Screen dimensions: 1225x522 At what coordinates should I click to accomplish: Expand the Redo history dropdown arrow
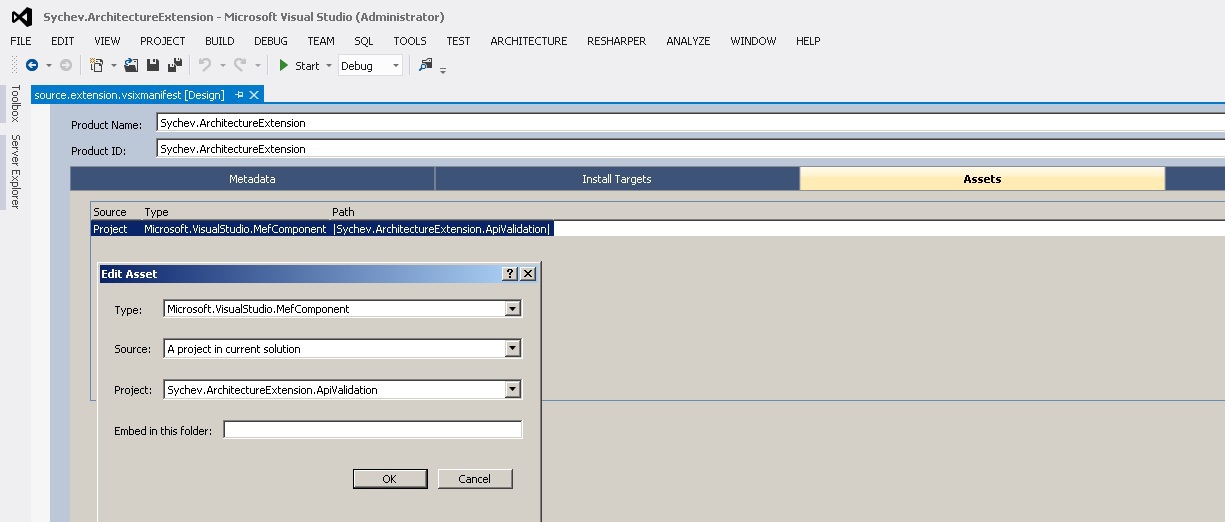pos(257,66)
